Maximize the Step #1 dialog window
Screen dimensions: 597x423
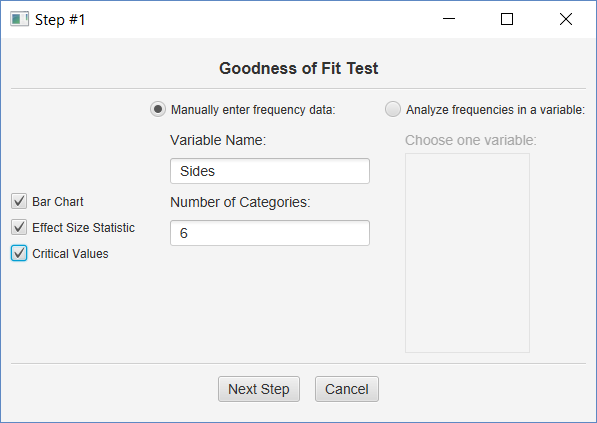[507, 19]
